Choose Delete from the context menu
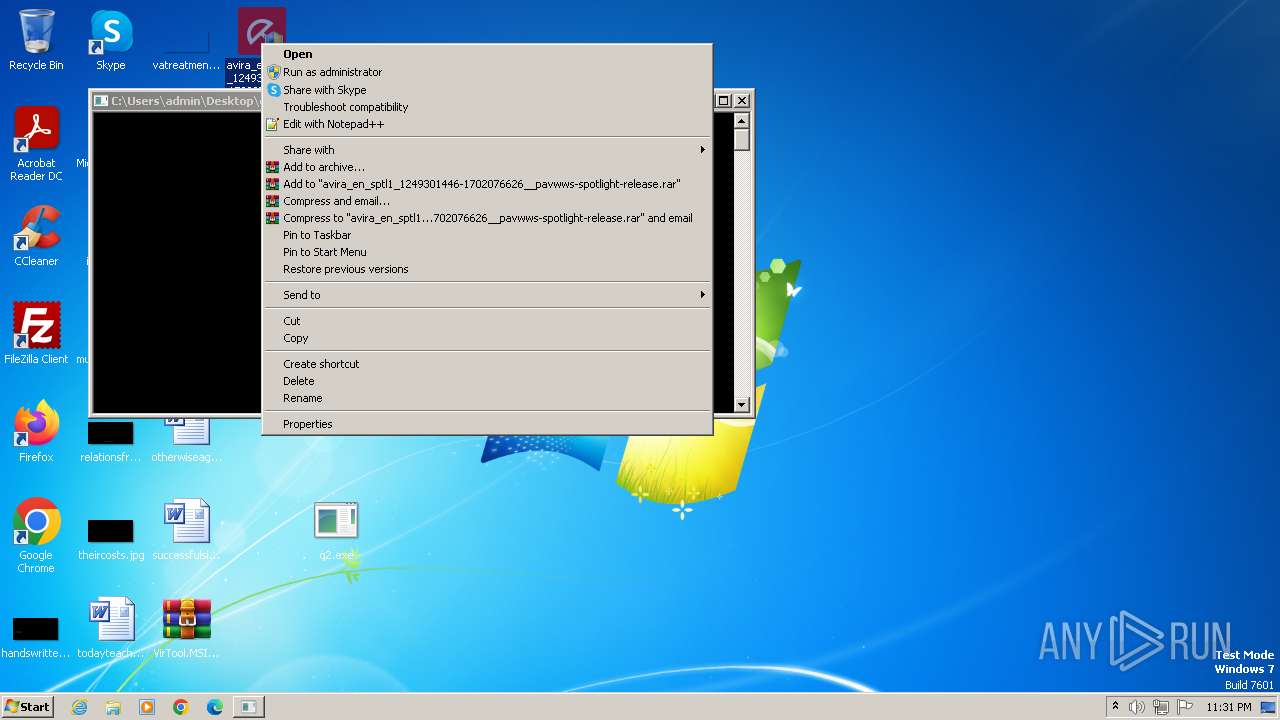This screenshot has height=720, width=1280. click(487, 381)
